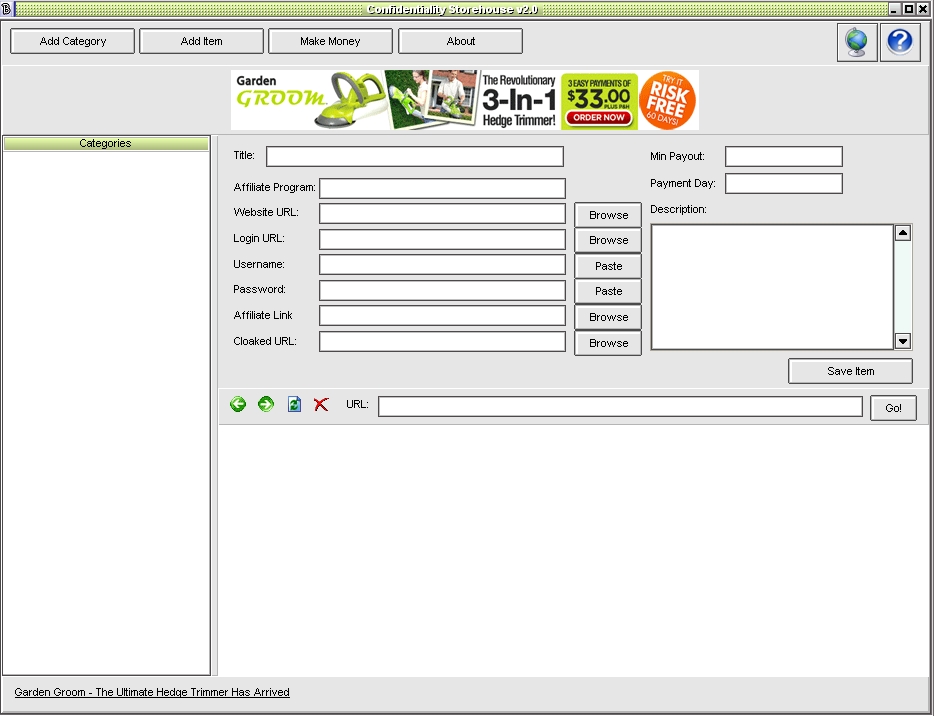Image resolution: width=934 pixels, height=716 pixels.
Task: Paste into the Password field
Action: (608, 291)
